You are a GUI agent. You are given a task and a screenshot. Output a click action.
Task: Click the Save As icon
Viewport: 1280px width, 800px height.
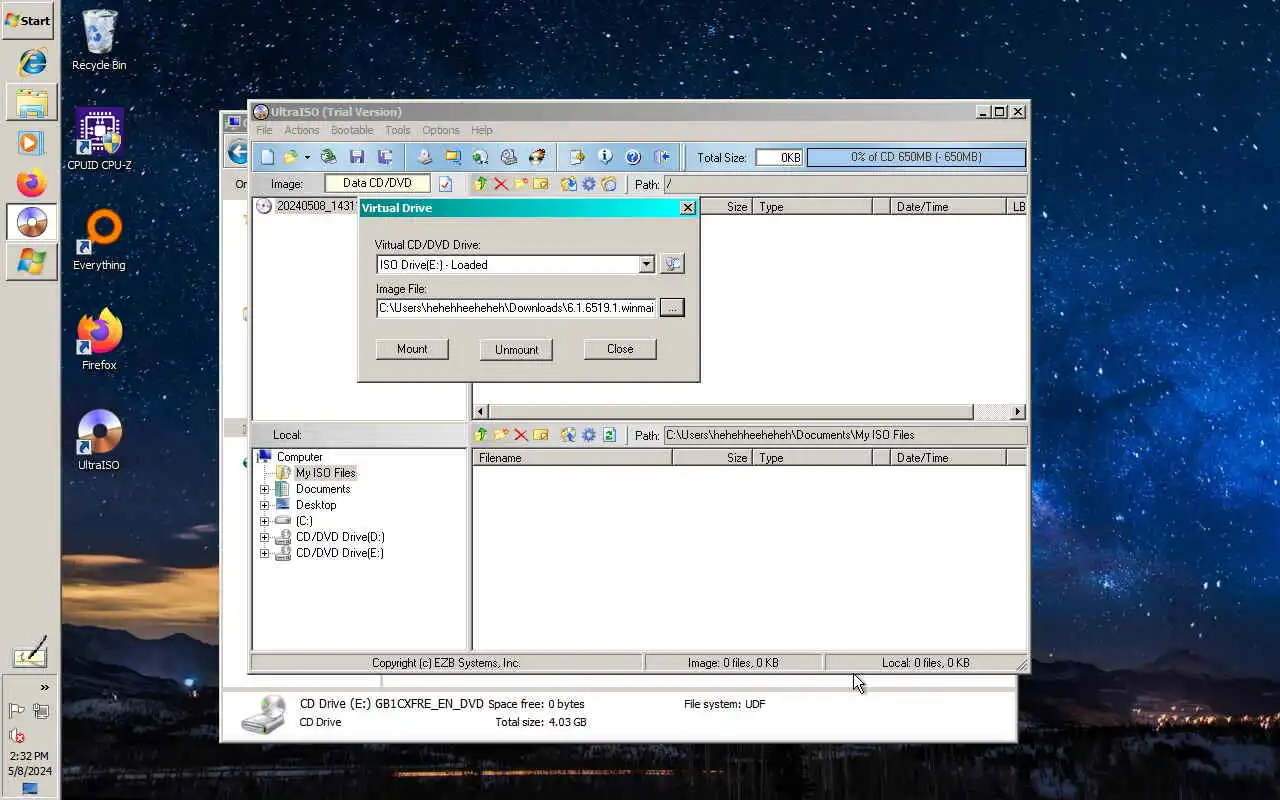[x=385, y=157]
